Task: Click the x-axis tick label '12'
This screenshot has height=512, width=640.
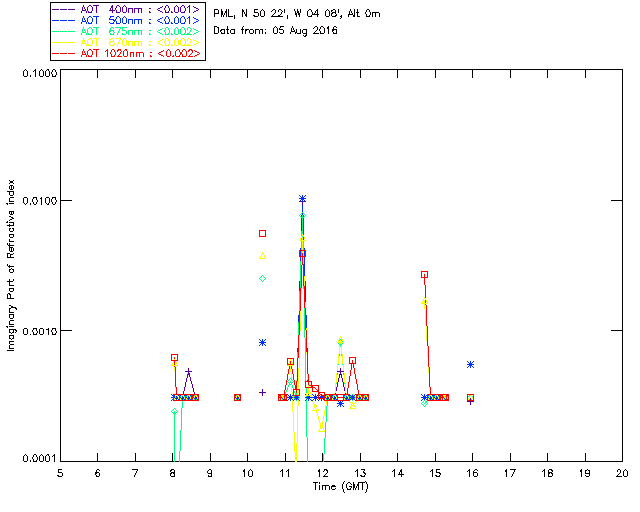Action: (x=322, y=473)
